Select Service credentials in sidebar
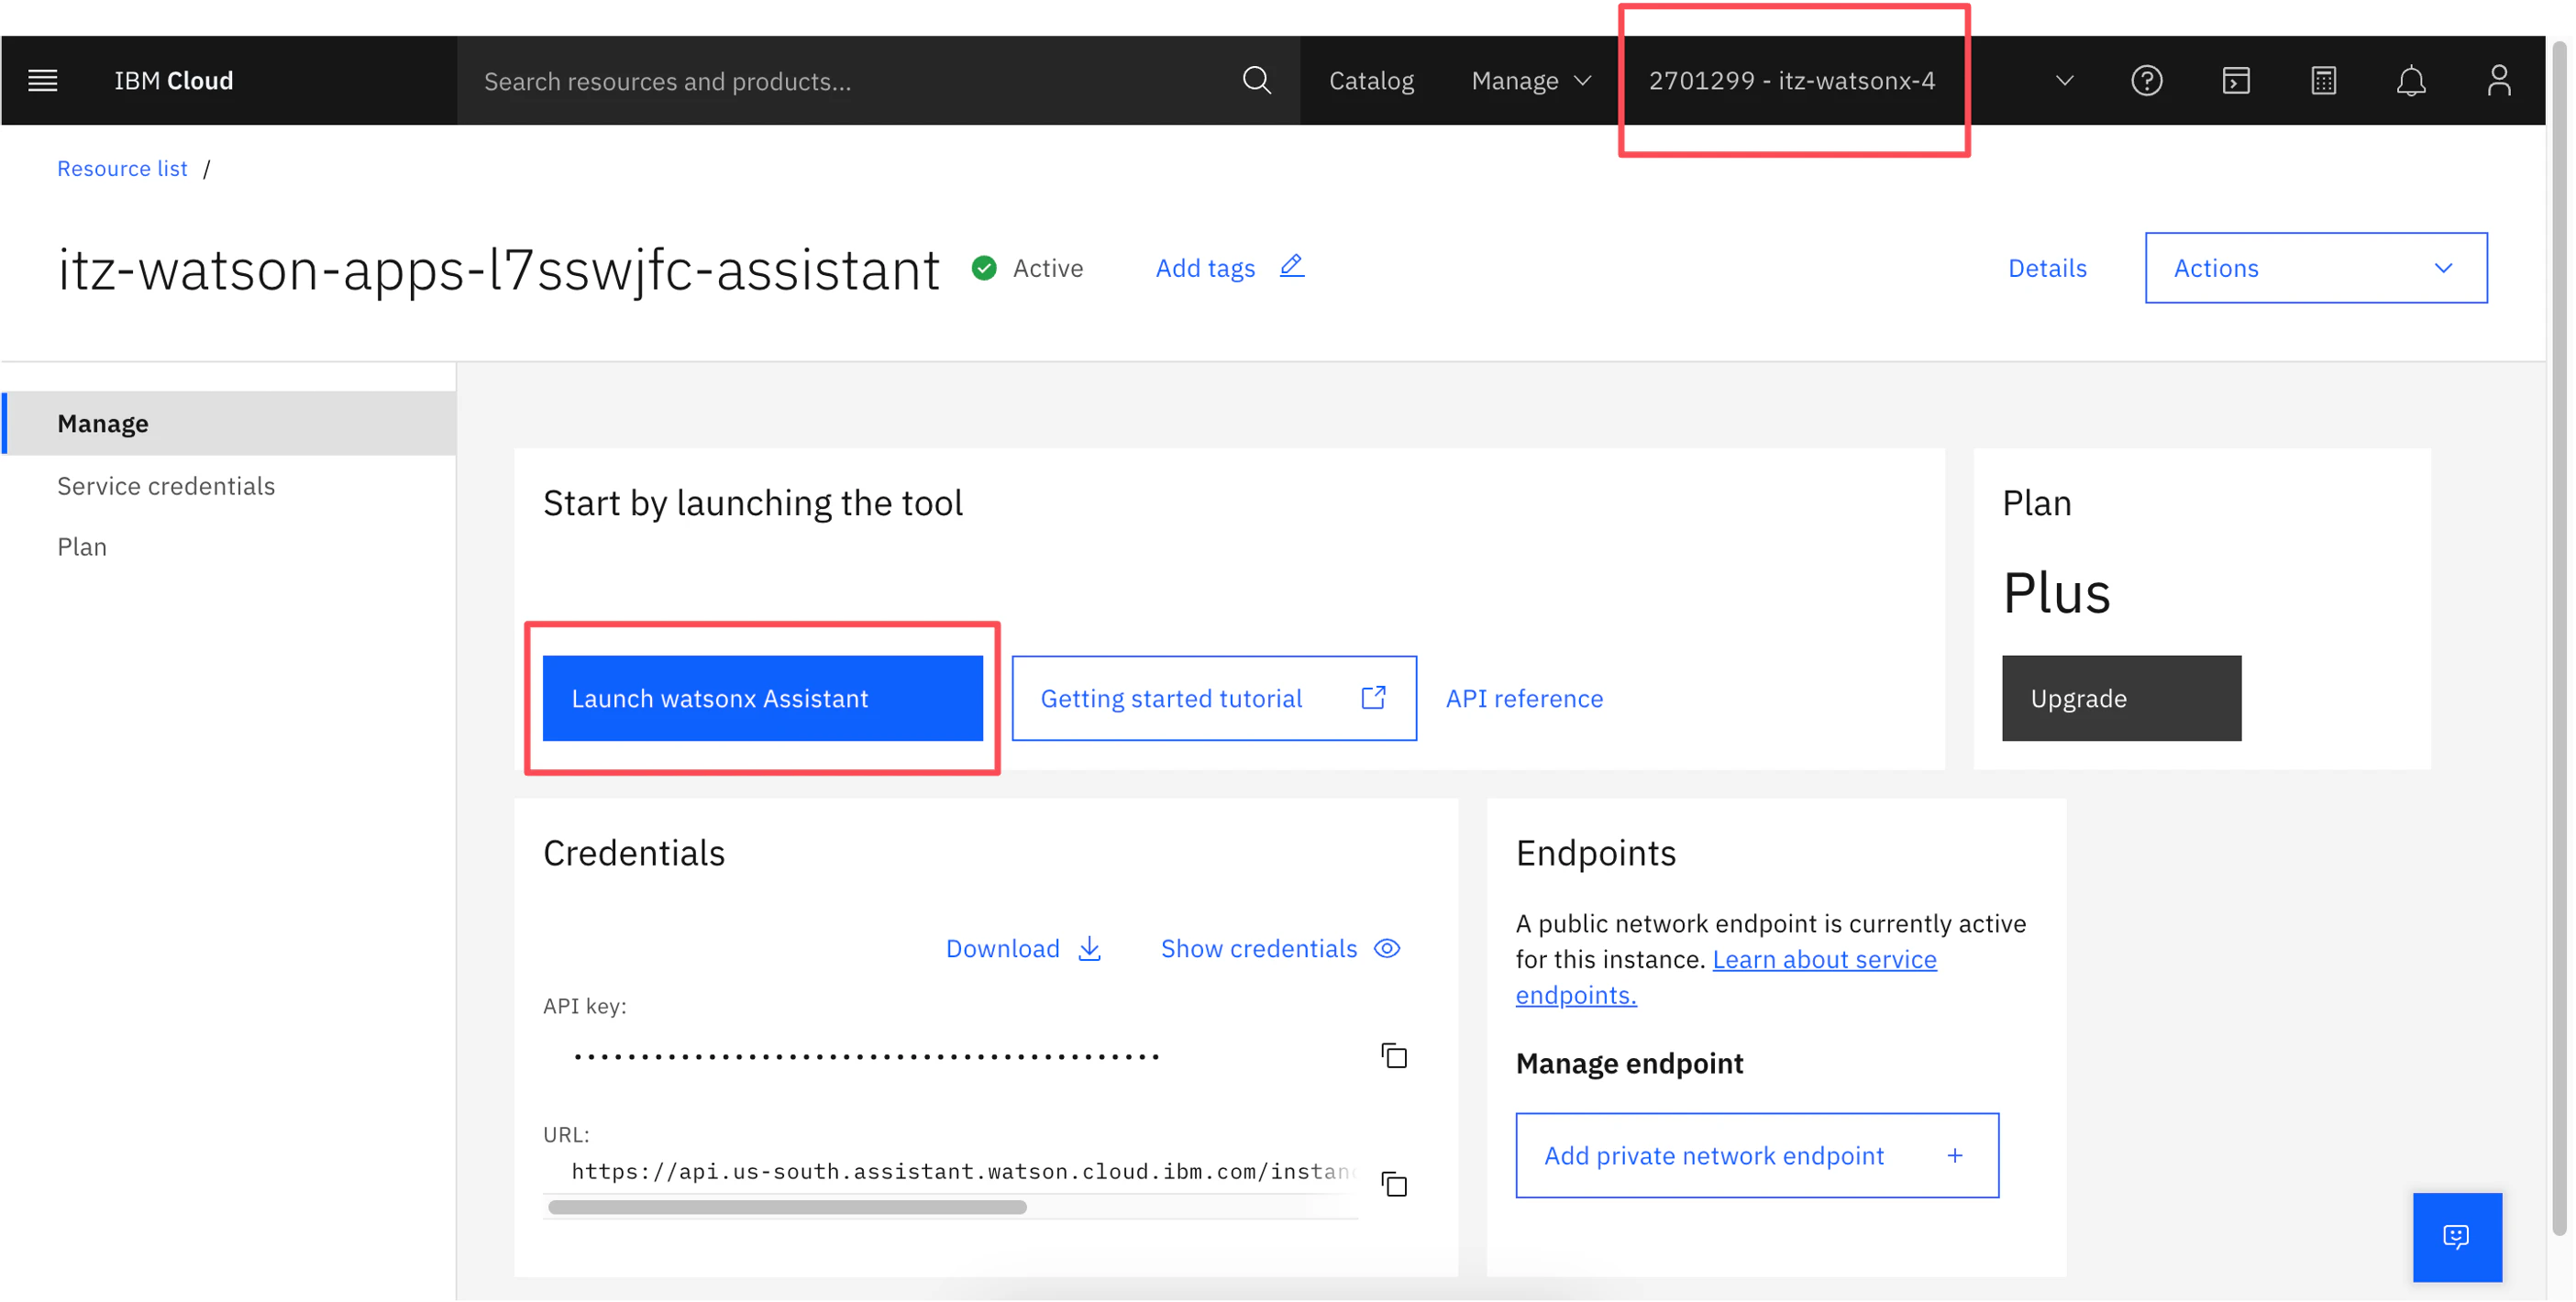This screenshot has width=2576, height=1302. coord(166,486)
